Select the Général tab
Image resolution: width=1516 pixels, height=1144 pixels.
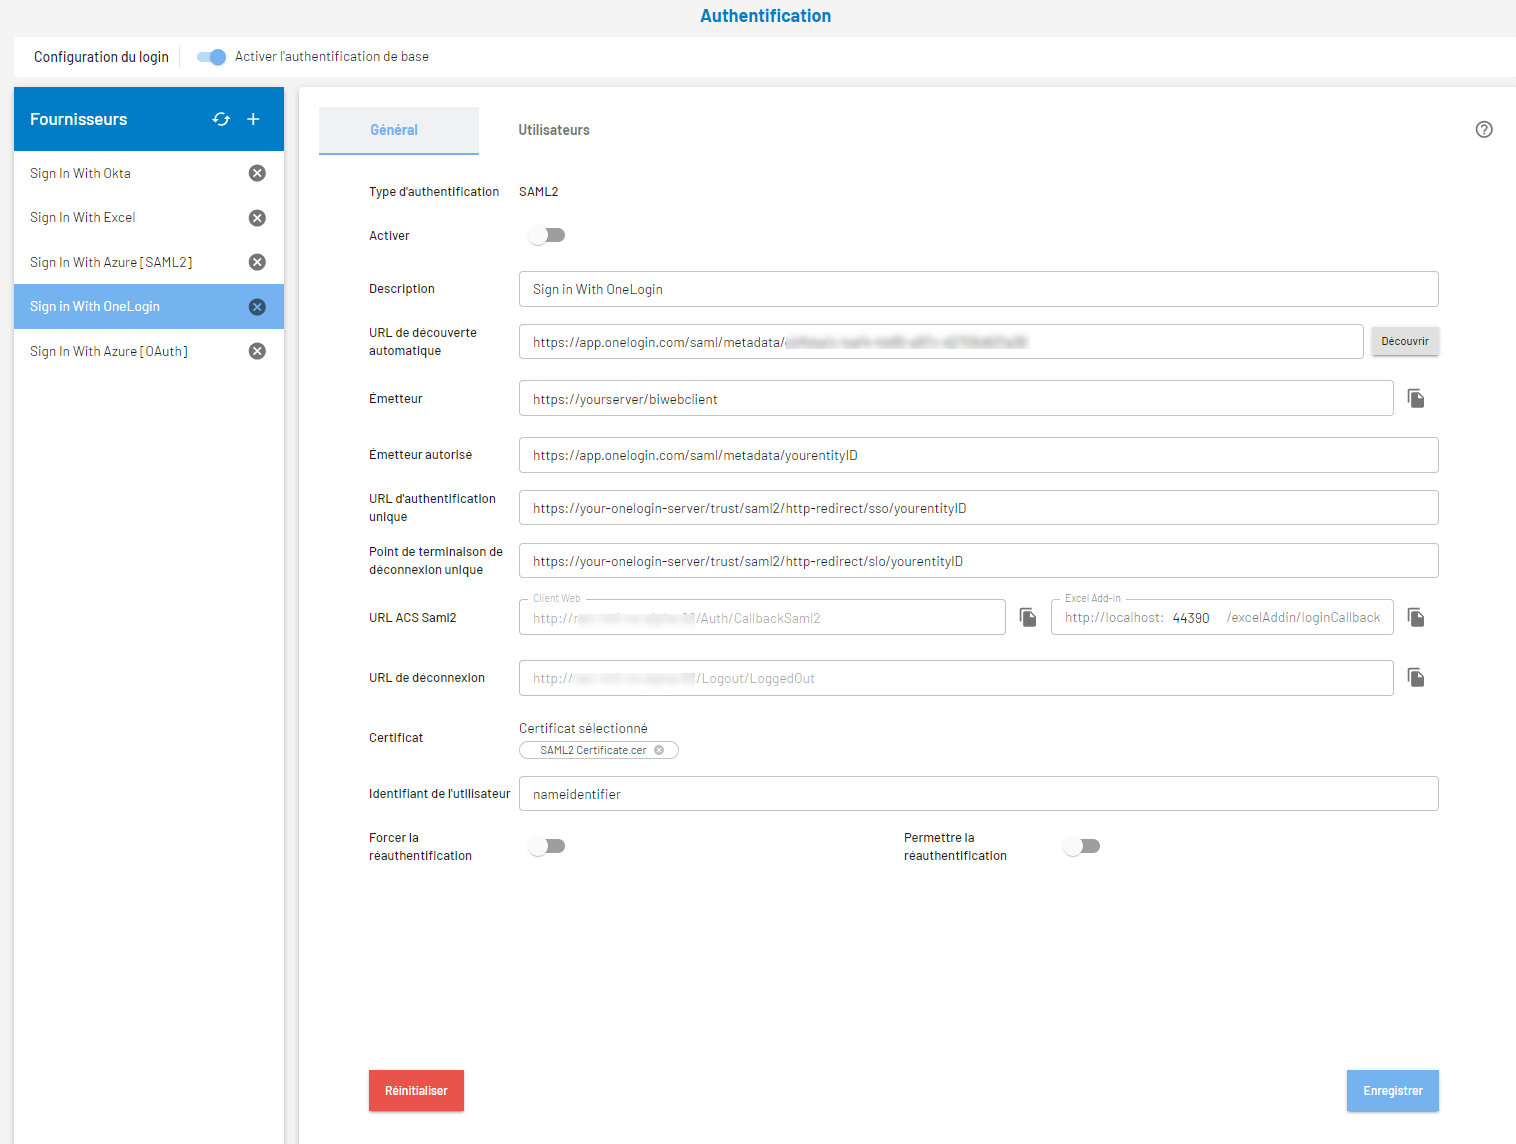pyautogui.click(x=394, y=130)
